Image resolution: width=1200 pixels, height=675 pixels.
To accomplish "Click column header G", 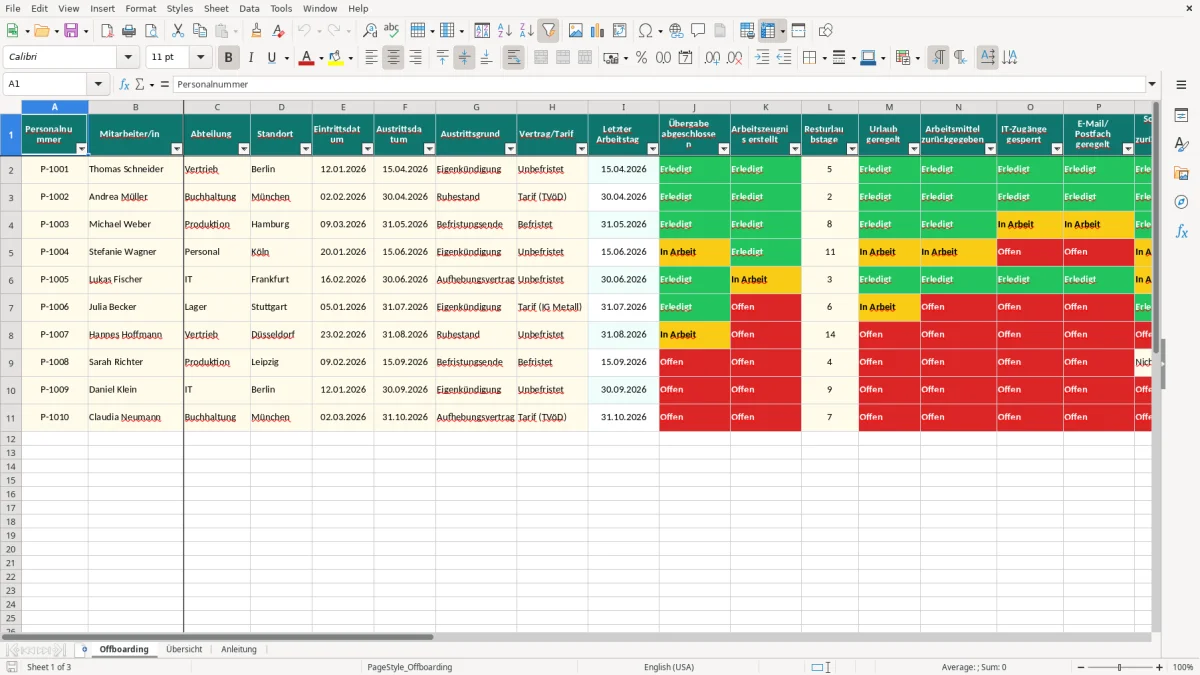I will click(476, 107).
